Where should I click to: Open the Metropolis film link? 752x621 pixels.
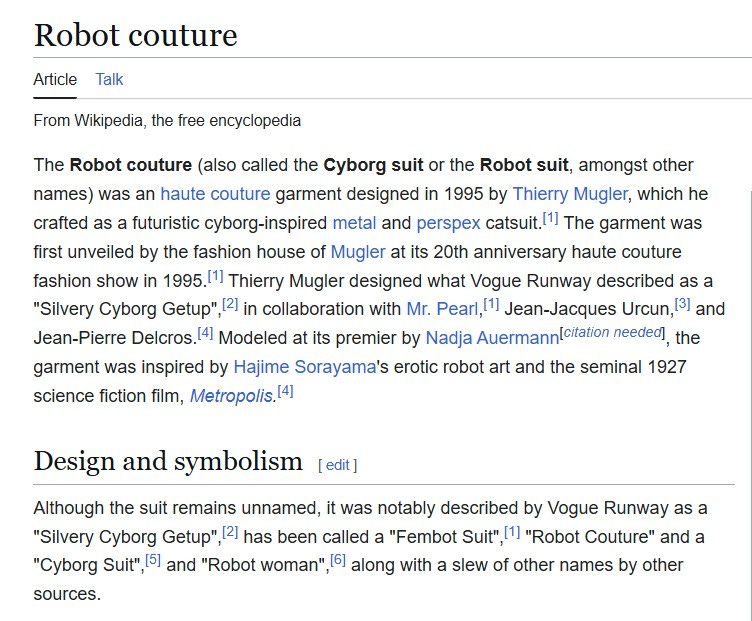coord(232,396)
